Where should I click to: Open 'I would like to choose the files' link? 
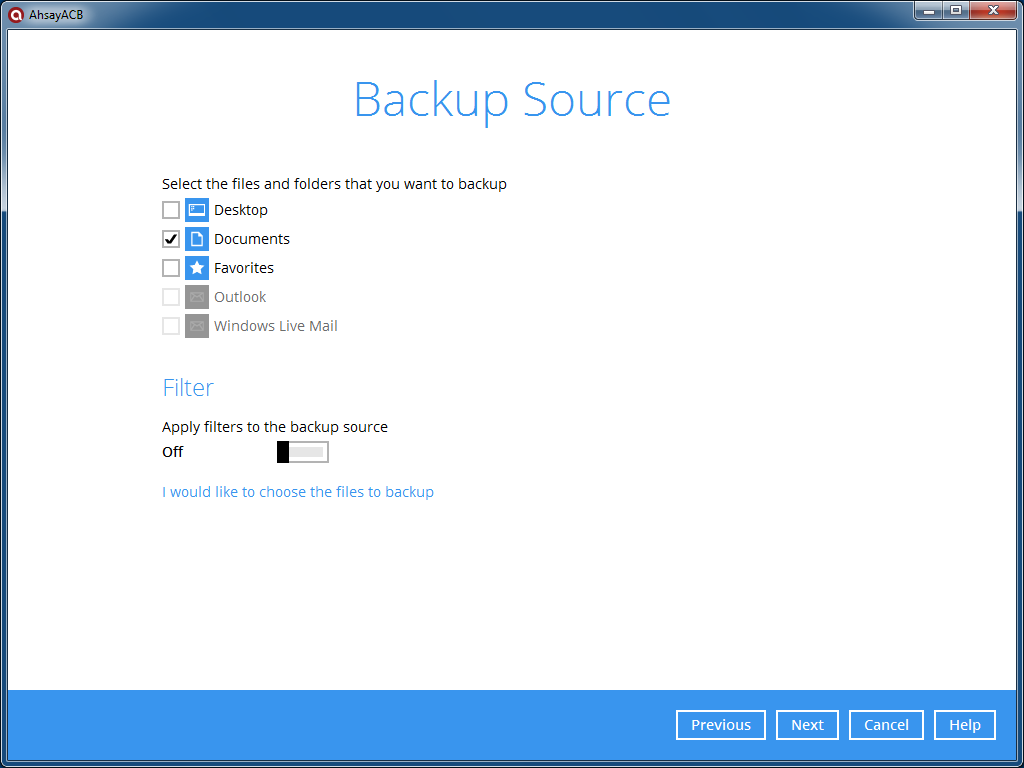(x=298, y=492)
